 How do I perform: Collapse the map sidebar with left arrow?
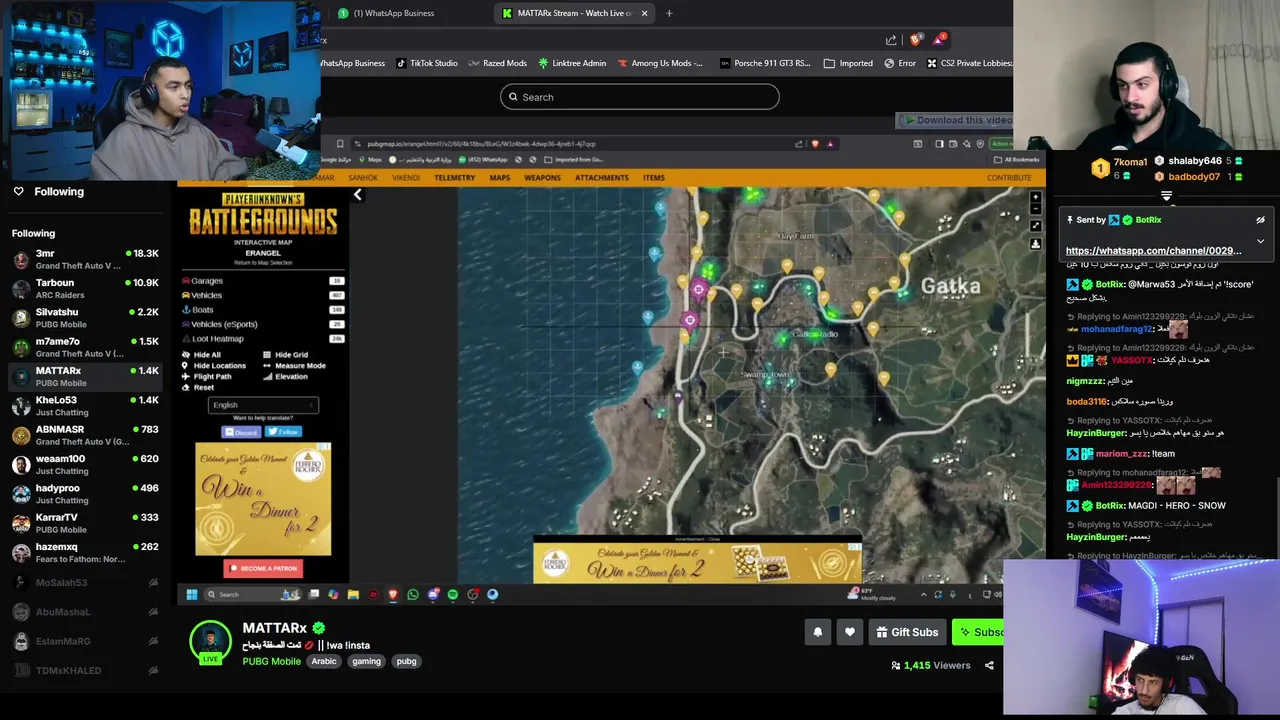pos(357,195)
